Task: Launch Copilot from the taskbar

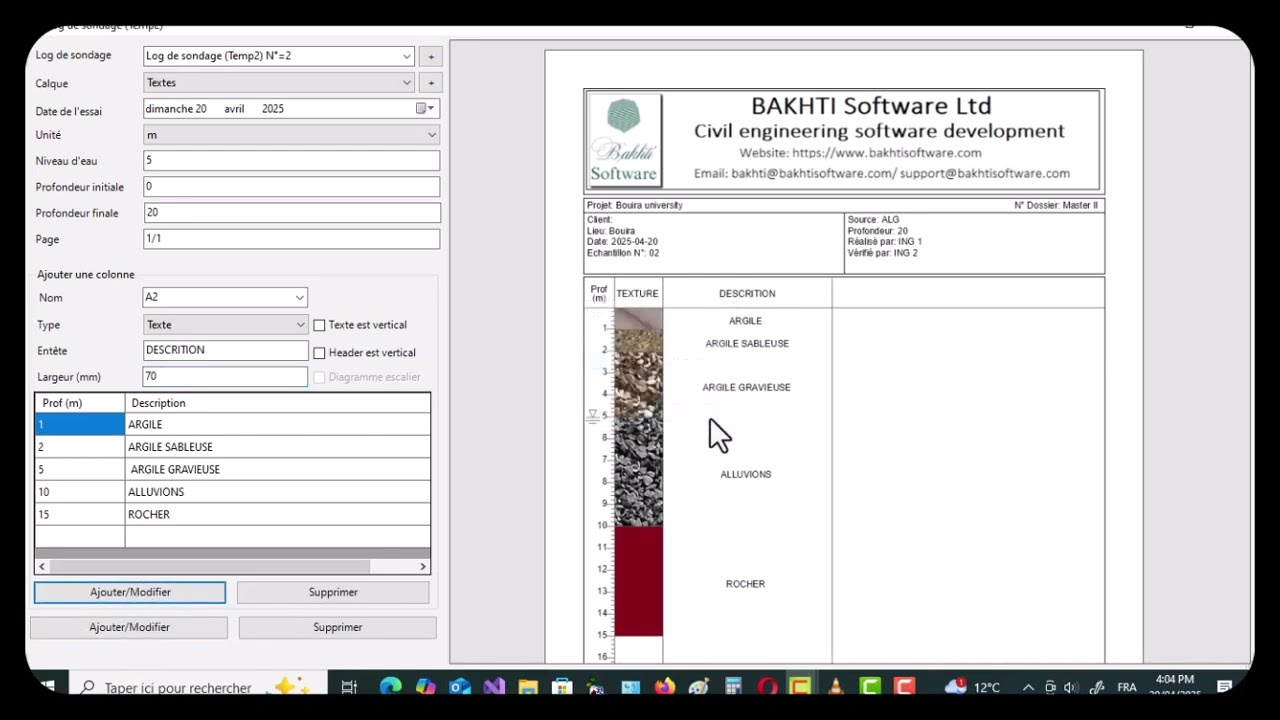Action: click(426, 687)
